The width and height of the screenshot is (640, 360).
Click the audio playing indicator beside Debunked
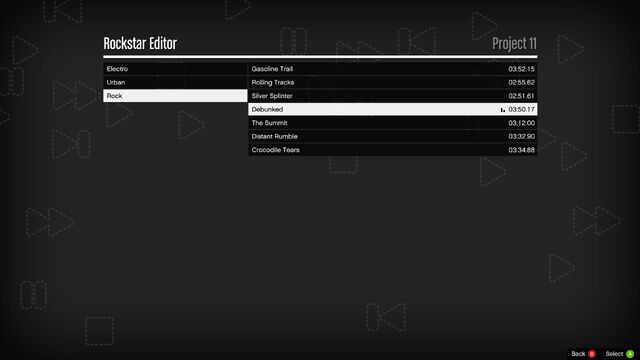[502, 110]
